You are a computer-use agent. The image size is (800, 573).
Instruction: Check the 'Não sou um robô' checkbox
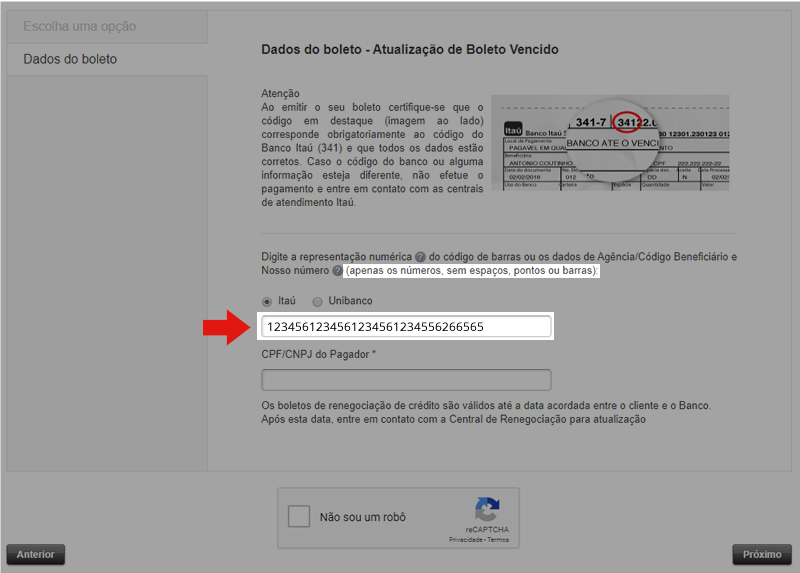[x=299, y=516]
